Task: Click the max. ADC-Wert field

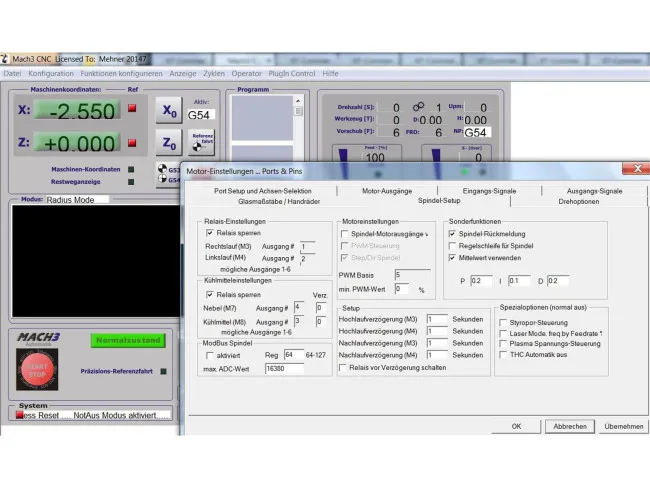Action: tap(284, 369)
